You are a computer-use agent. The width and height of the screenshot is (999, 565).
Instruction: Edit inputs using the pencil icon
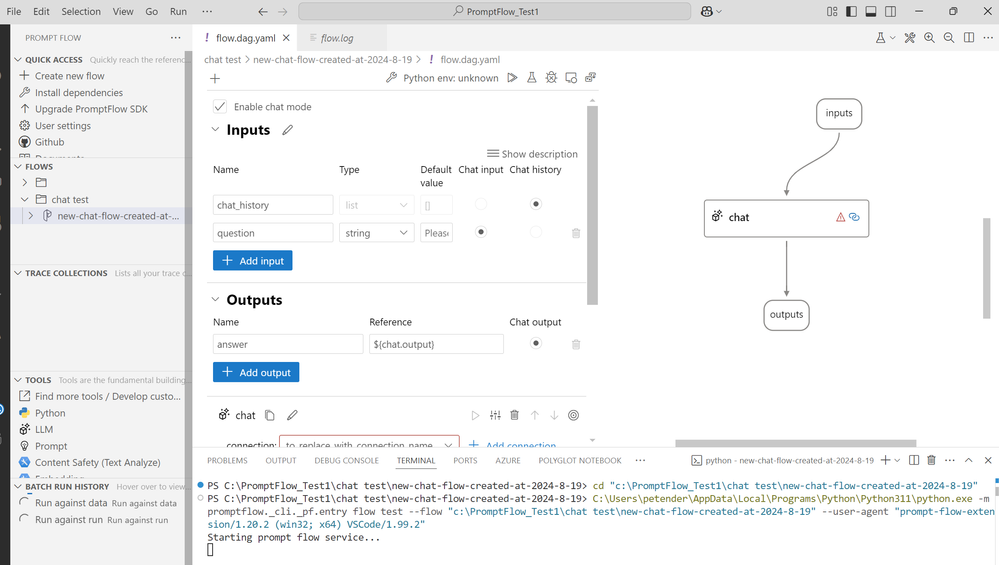288,130
